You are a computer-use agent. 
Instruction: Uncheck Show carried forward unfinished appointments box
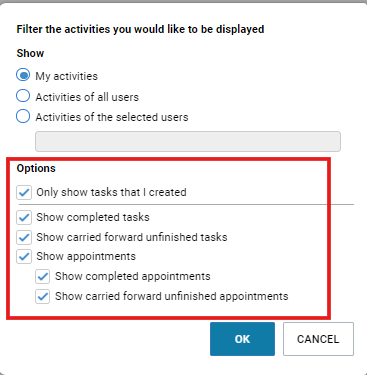coord(43,296)
